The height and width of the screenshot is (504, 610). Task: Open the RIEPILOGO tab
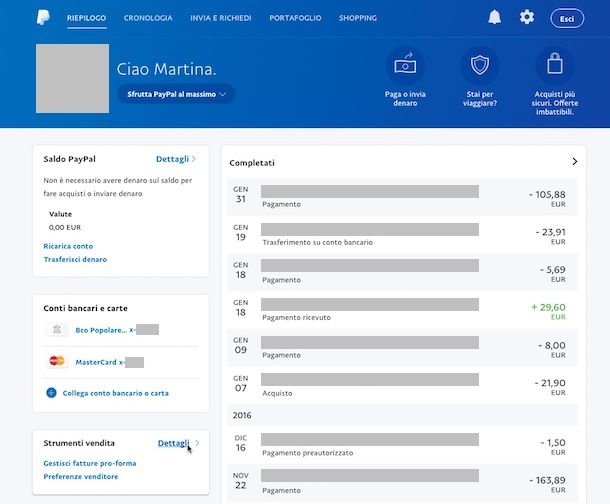86,18
